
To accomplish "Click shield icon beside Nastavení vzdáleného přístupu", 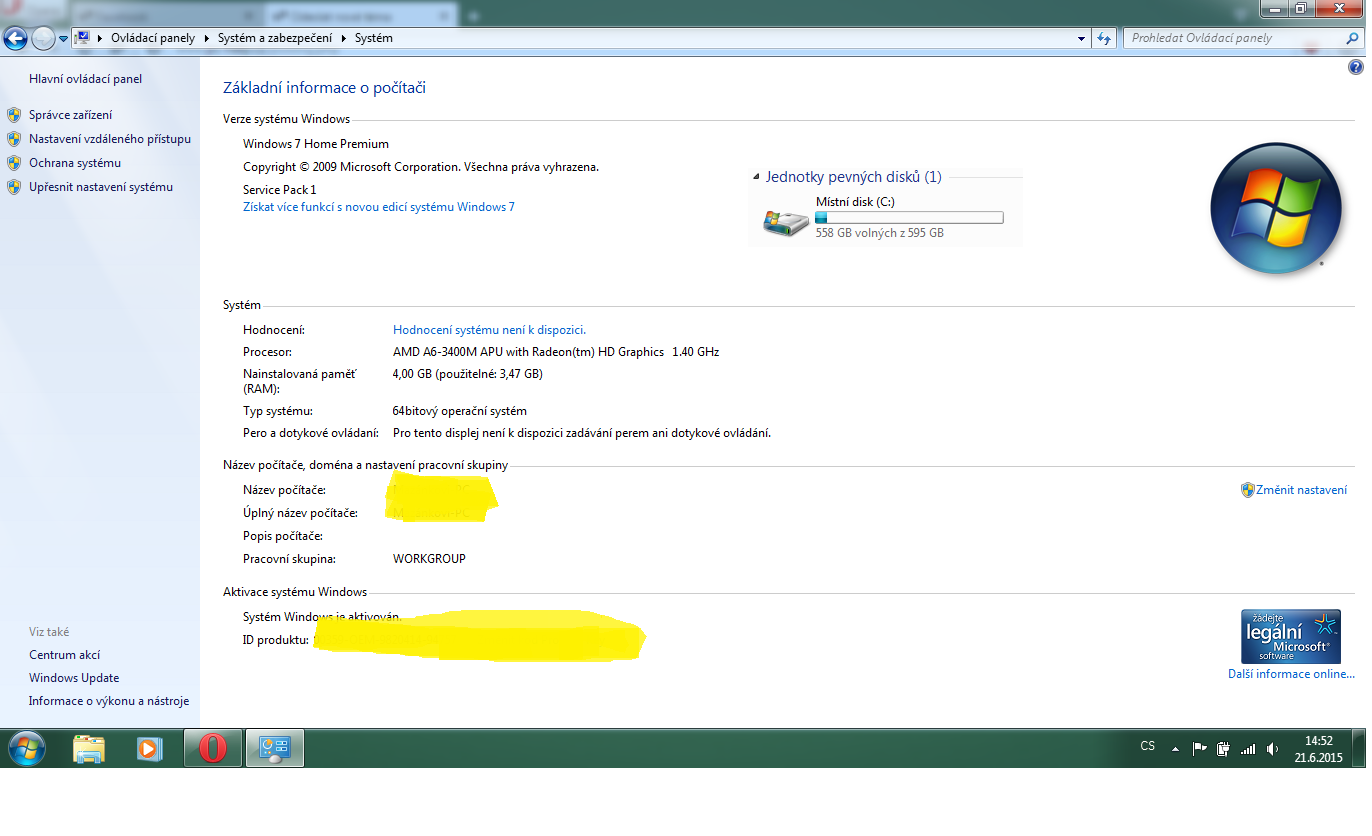I will coord(14,139).
